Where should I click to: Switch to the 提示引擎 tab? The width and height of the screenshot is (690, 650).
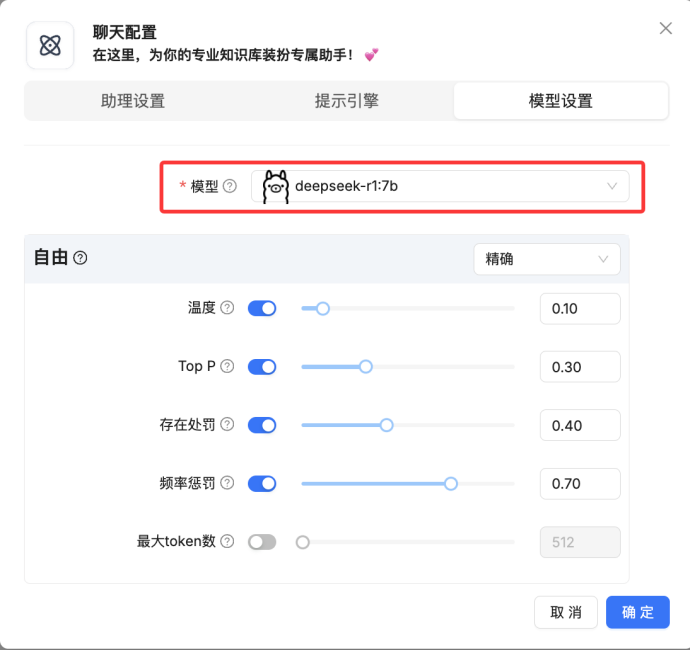347,101
